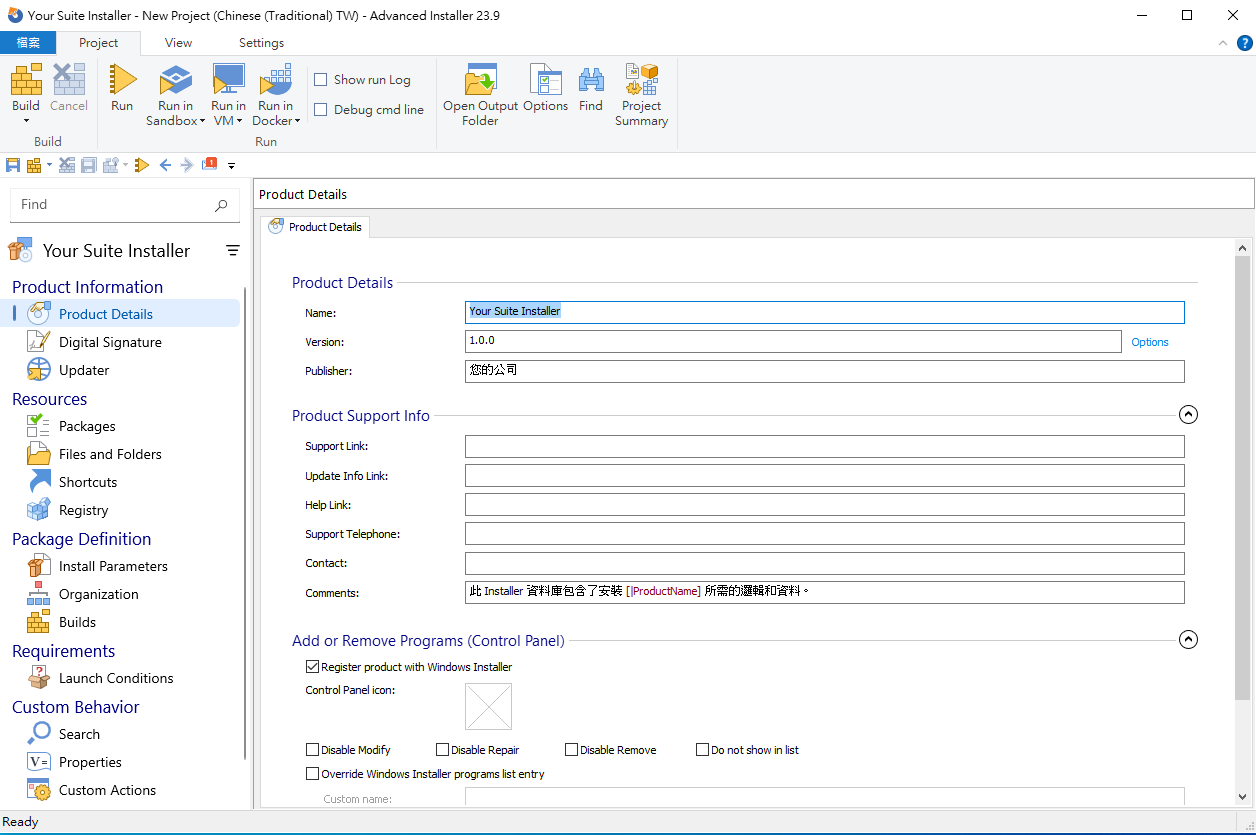Click into the Support Link field
Image resolution: width=1256 pixels, height=835 pixels.
click(824, 446)
